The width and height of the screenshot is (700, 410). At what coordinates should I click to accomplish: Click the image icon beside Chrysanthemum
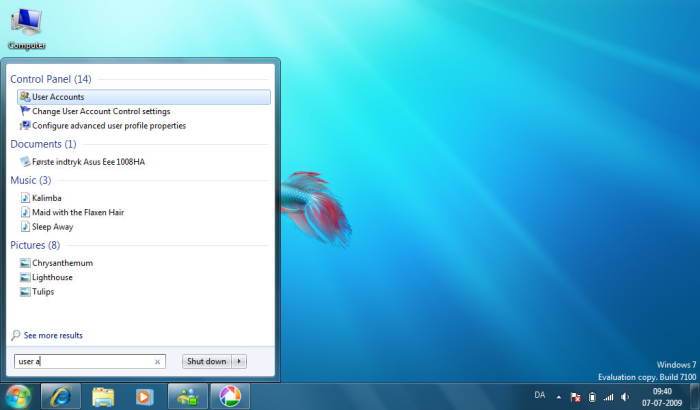[x=25, y=263]
